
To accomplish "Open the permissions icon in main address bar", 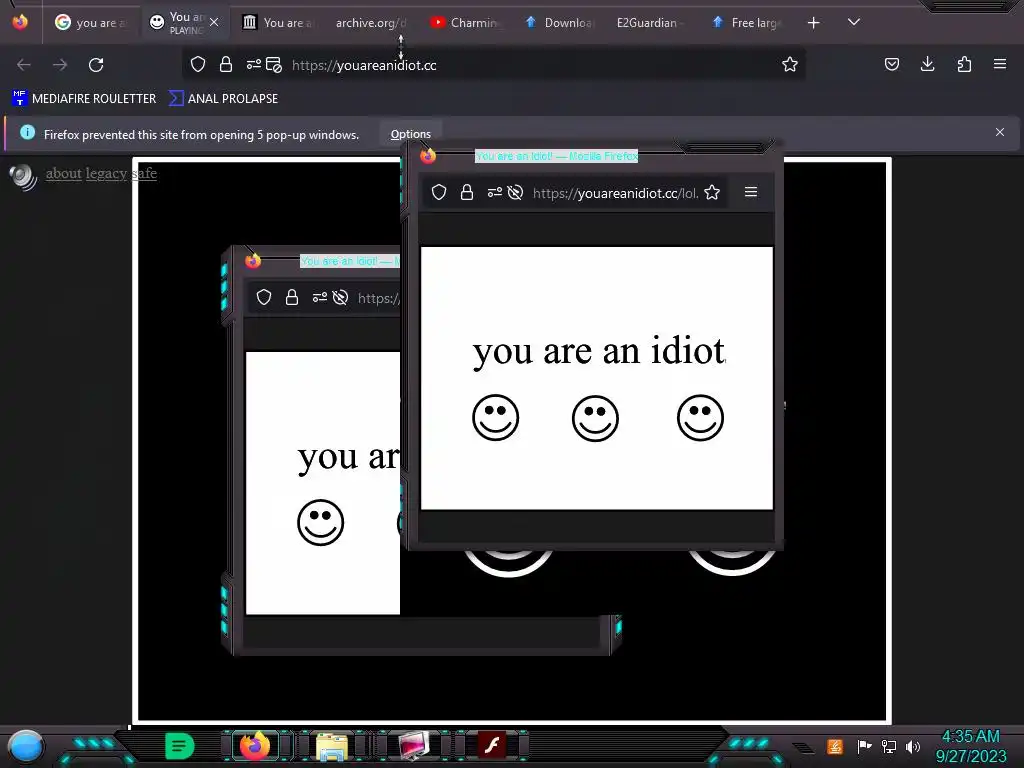I will pyautogui.click(x=253, y=65).
